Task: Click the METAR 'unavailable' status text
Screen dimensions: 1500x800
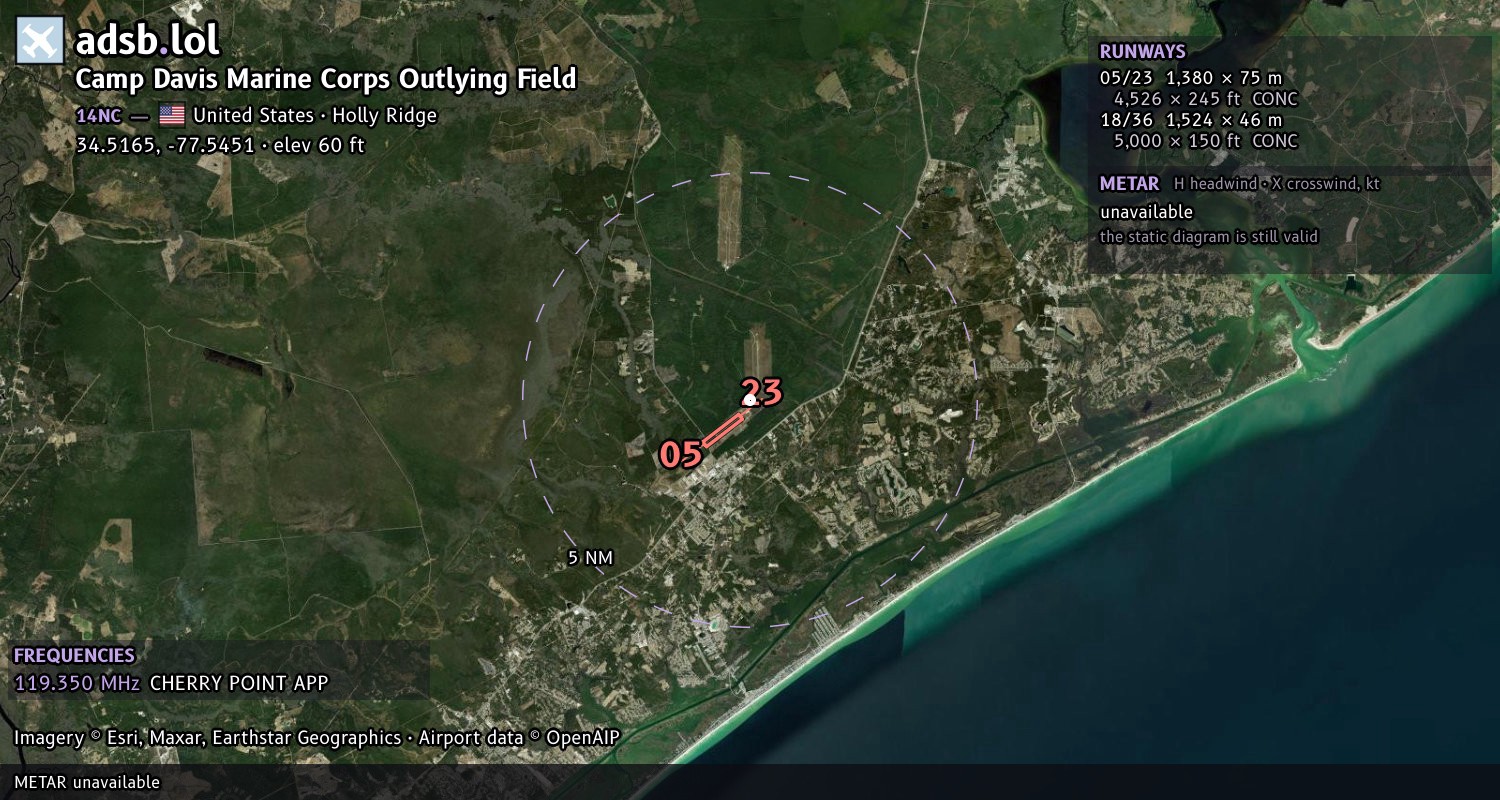Action: (1146, 212)
